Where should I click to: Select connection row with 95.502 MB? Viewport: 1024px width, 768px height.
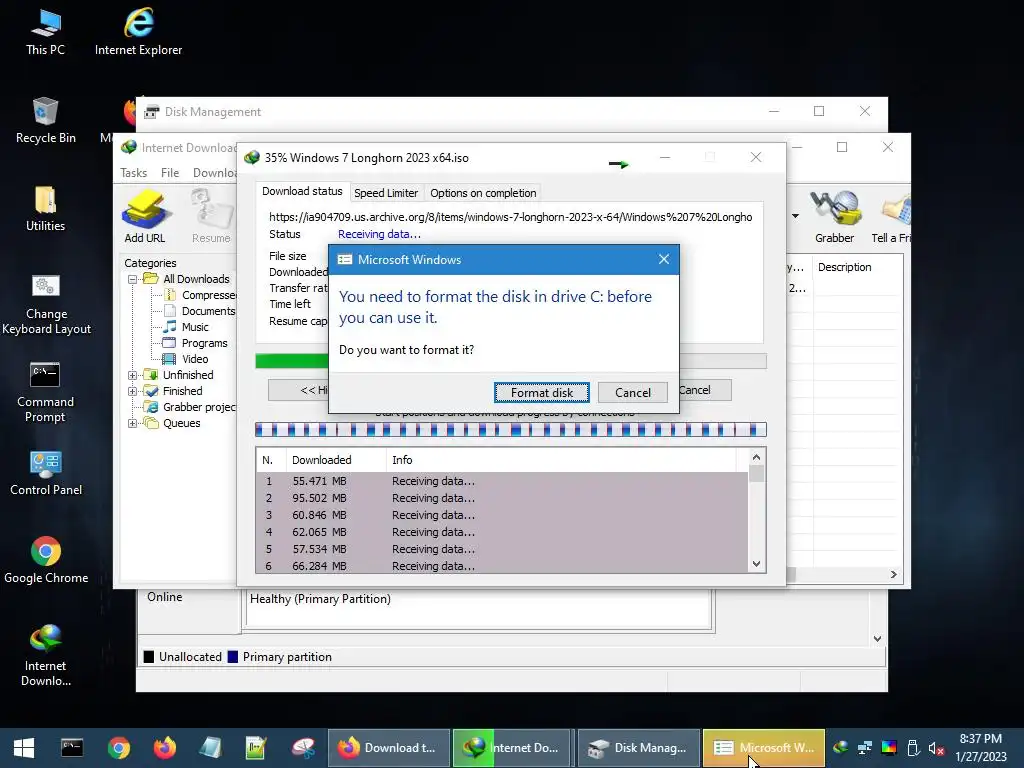click(x=502, y=498)
